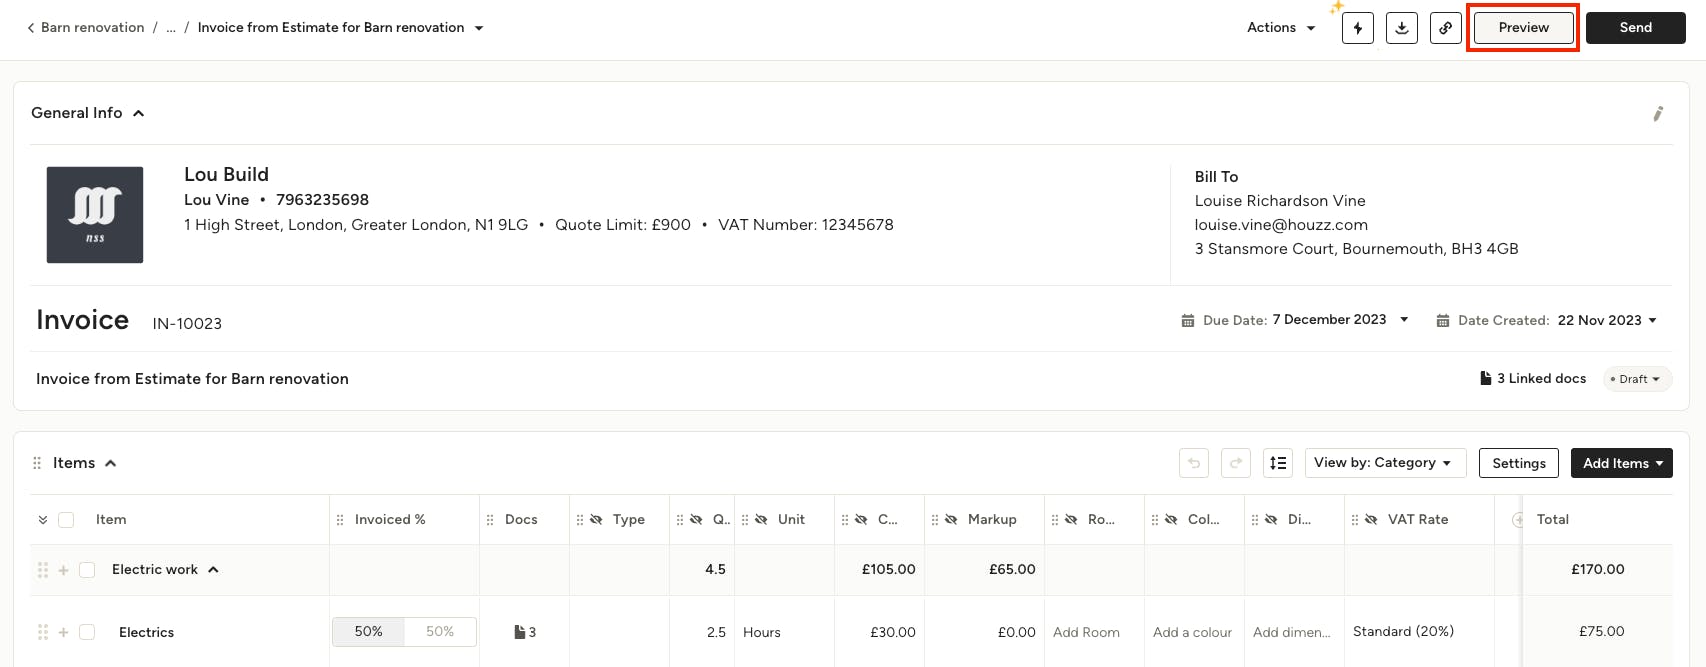Open 3 Linked docs
The image size is (1706, 667).
point(1533,378)
